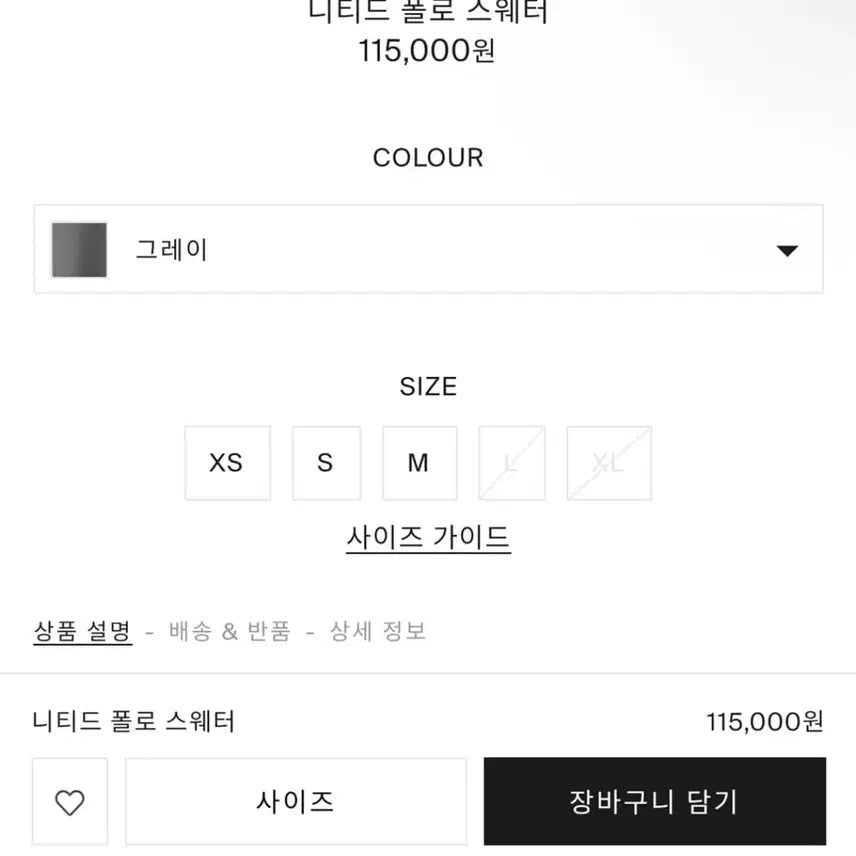Click the 니티드 폴로 스웨터 title at top
Screen dimensions: 856x856
tap(428, 13)
